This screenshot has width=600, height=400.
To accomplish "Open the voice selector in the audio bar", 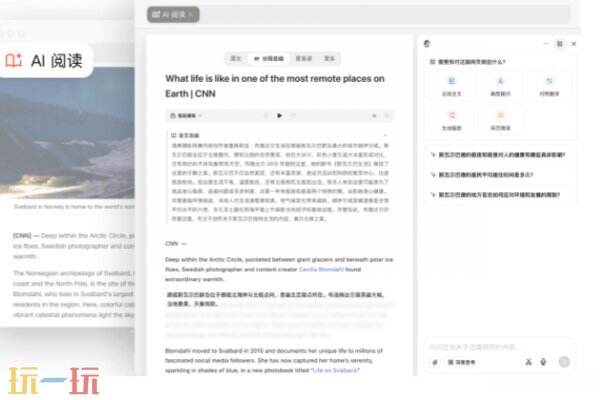I will (186, 116).
